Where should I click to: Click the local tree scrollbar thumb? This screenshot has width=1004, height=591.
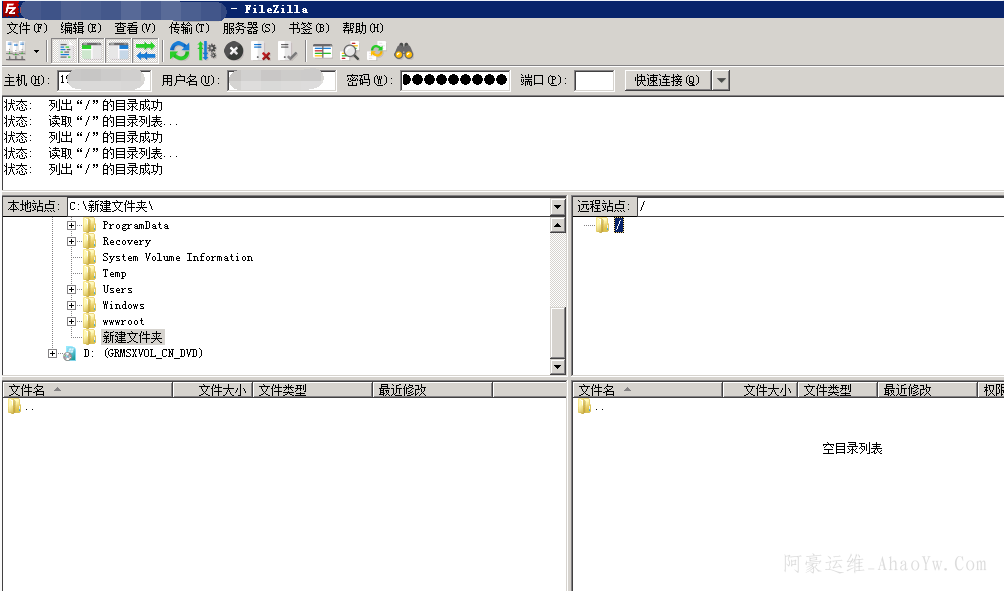(558, 332)
